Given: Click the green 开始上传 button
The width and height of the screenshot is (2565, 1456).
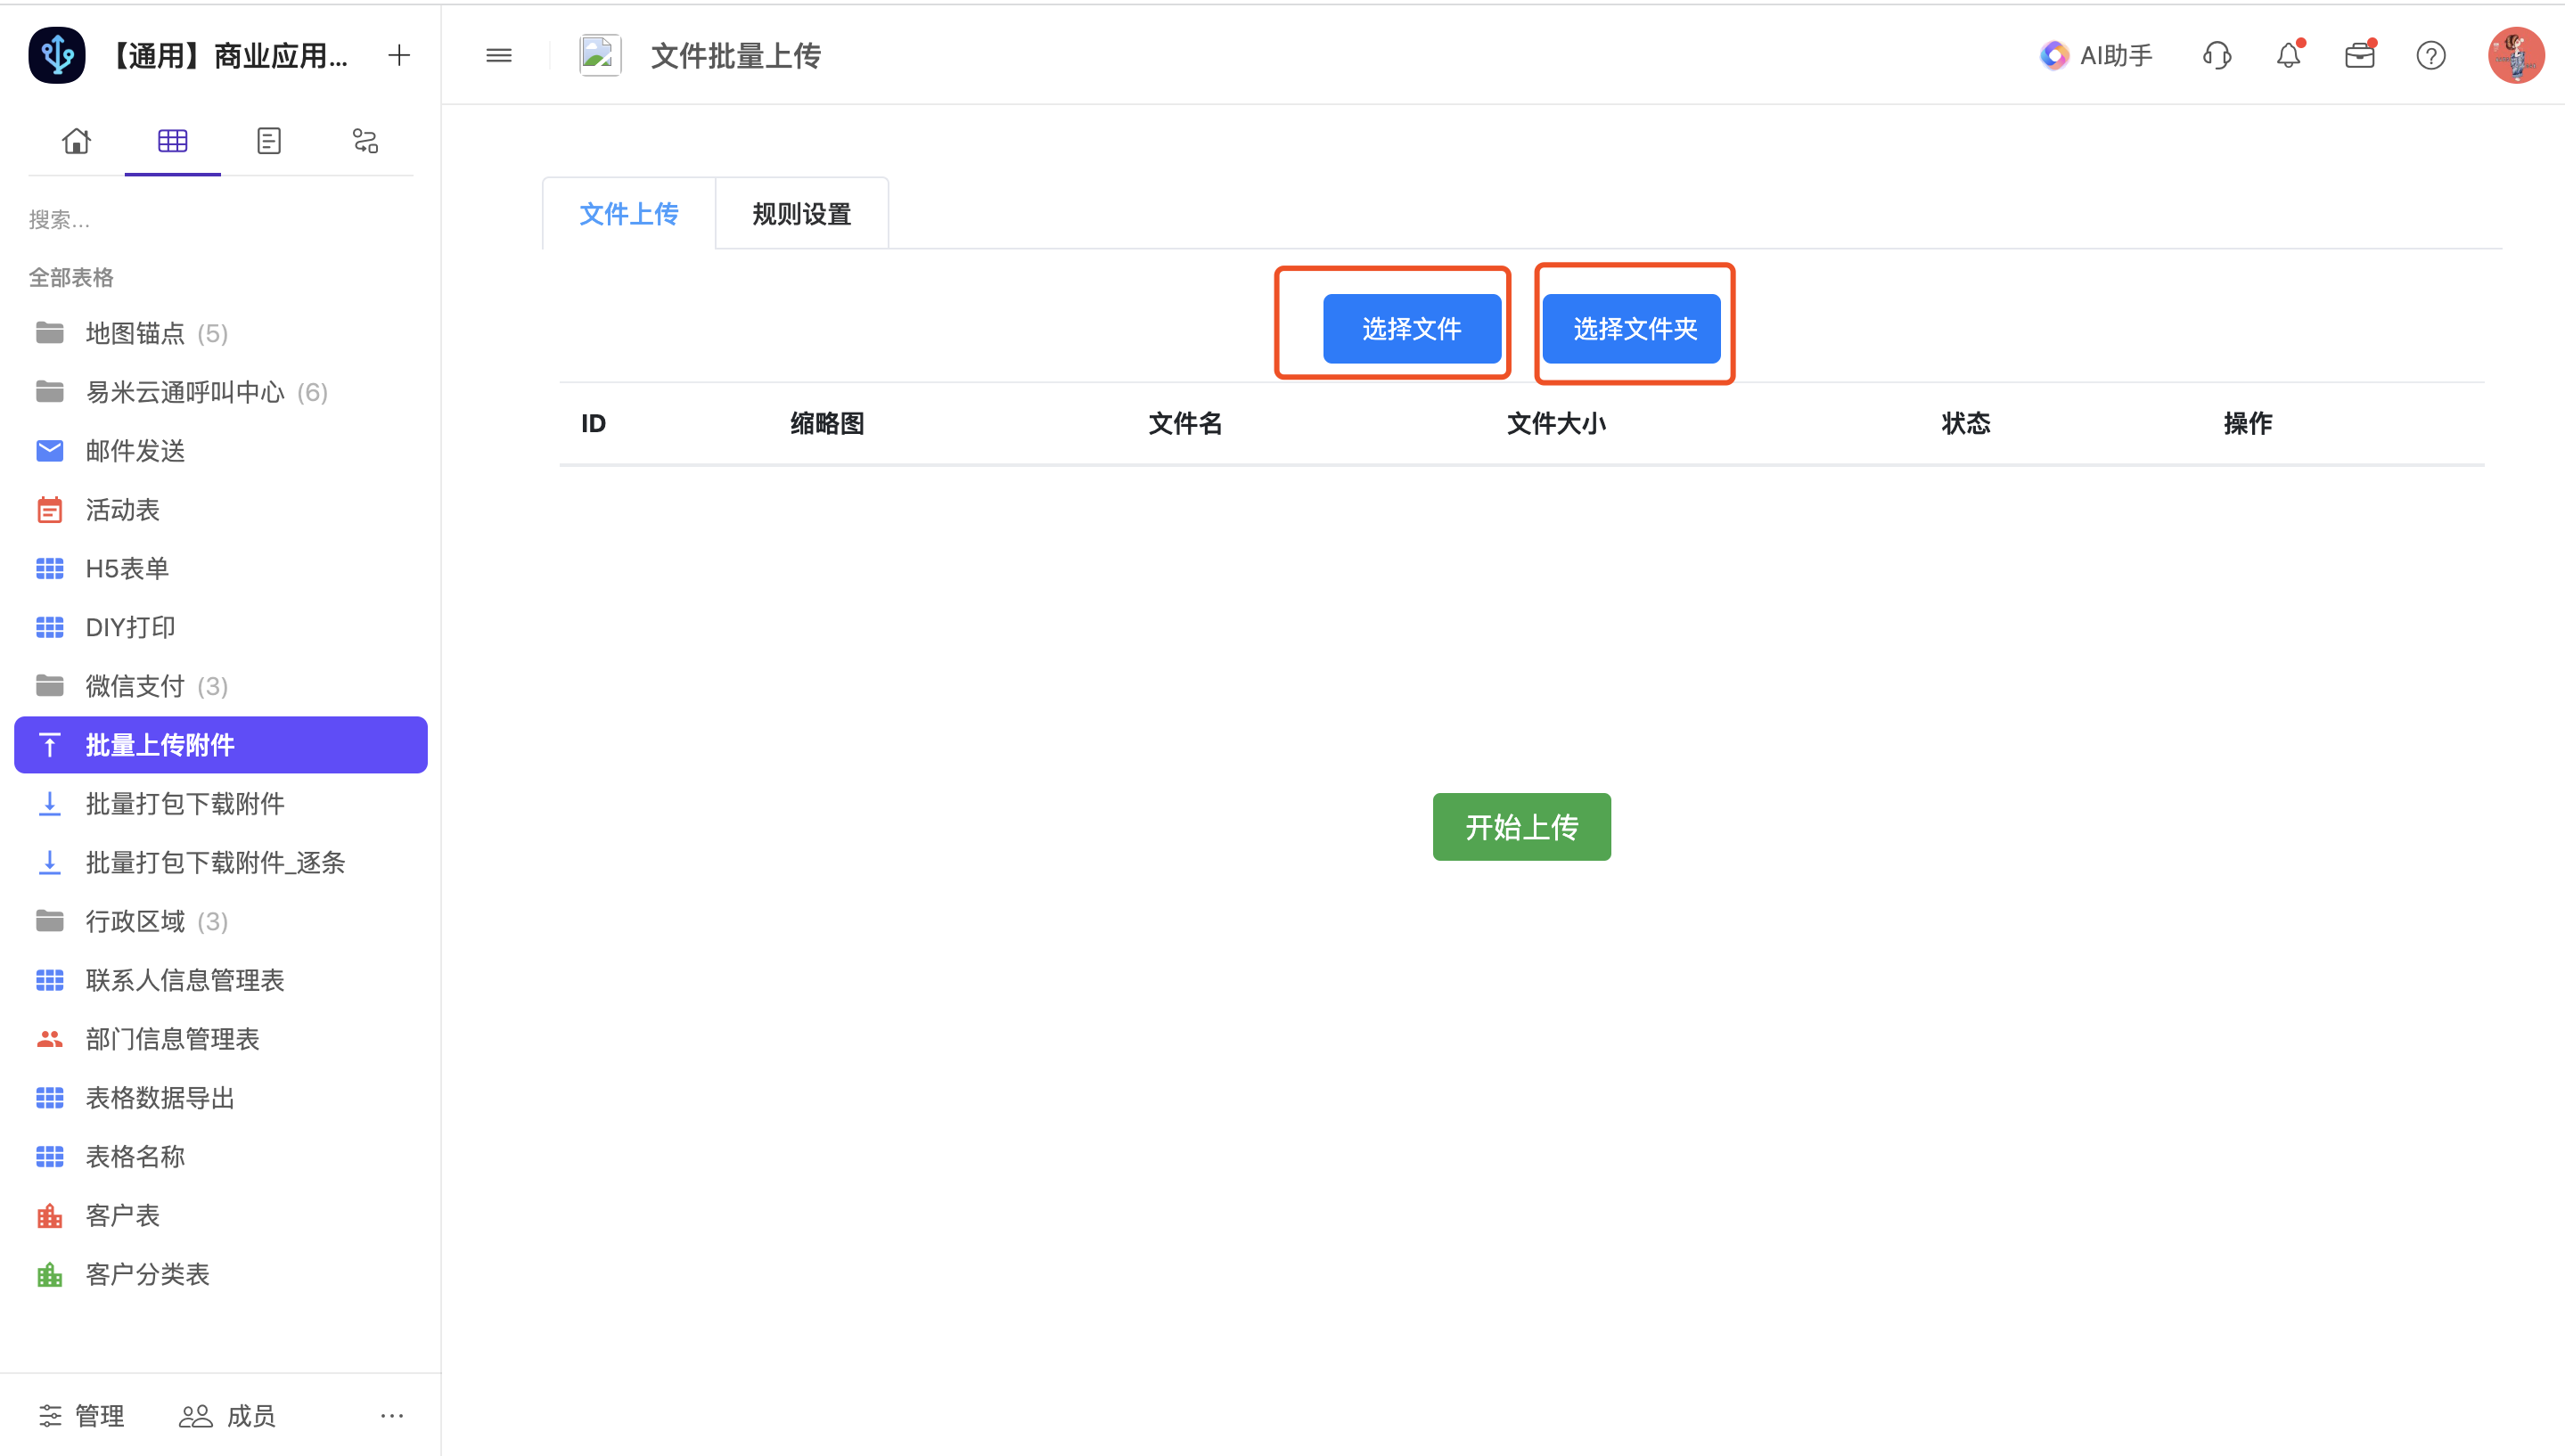Looking at the screenshot, I should point(1522,827).
